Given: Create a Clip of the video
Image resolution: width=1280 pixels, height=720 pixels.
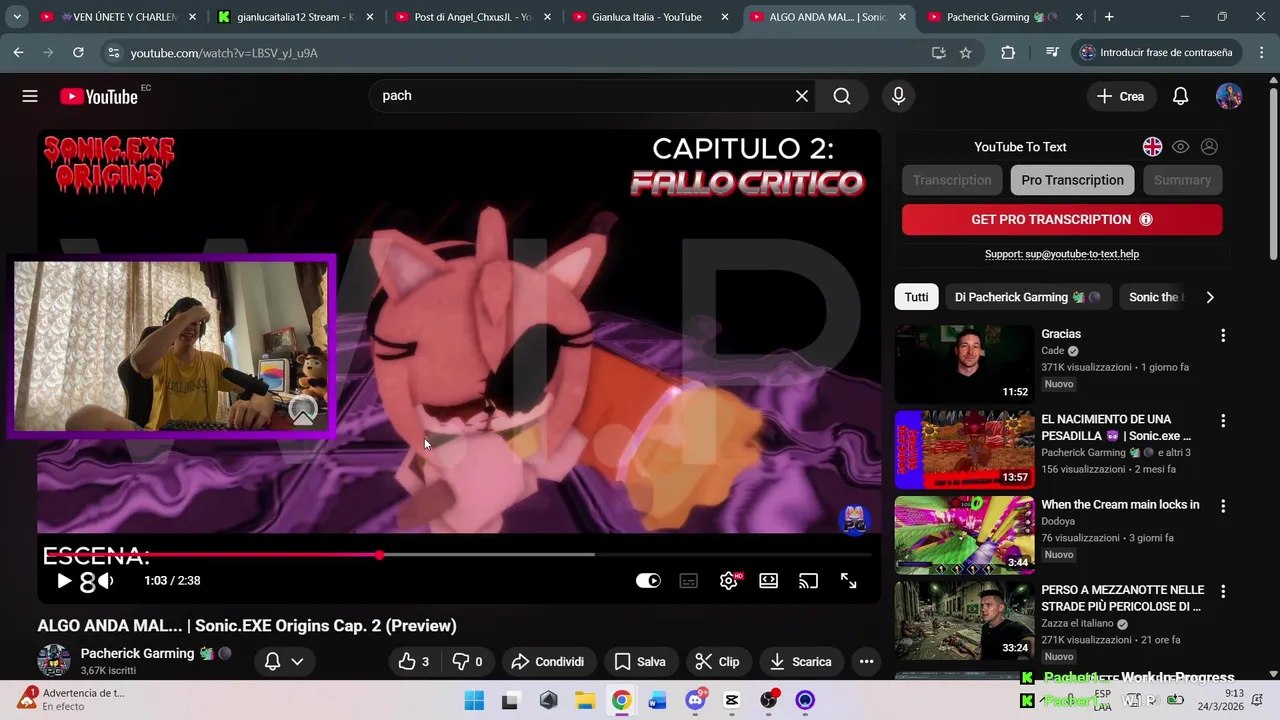Looking at the screenshot, I should coord(717,662).
